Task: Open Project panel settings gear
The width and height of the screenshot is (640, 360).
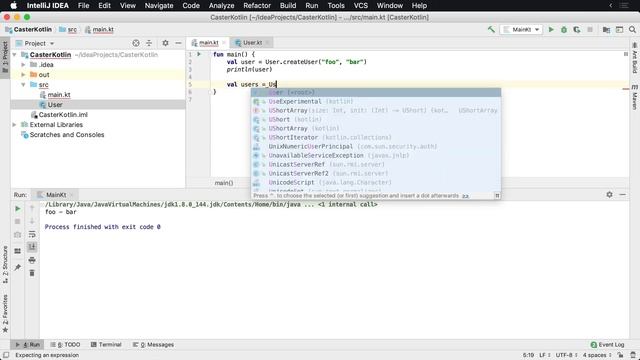Action: 165,43
